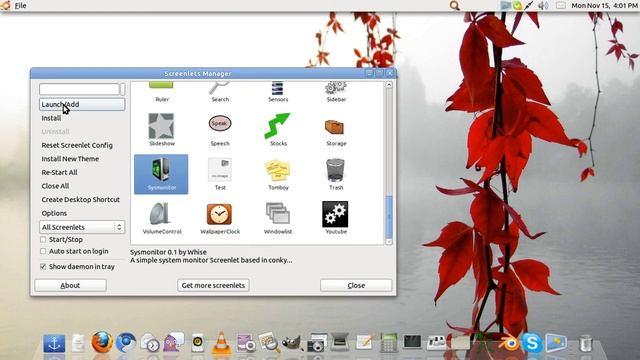Select the Youtube gears icon
The height and width of the screenshot is (360, 640).
pos(335,214)
